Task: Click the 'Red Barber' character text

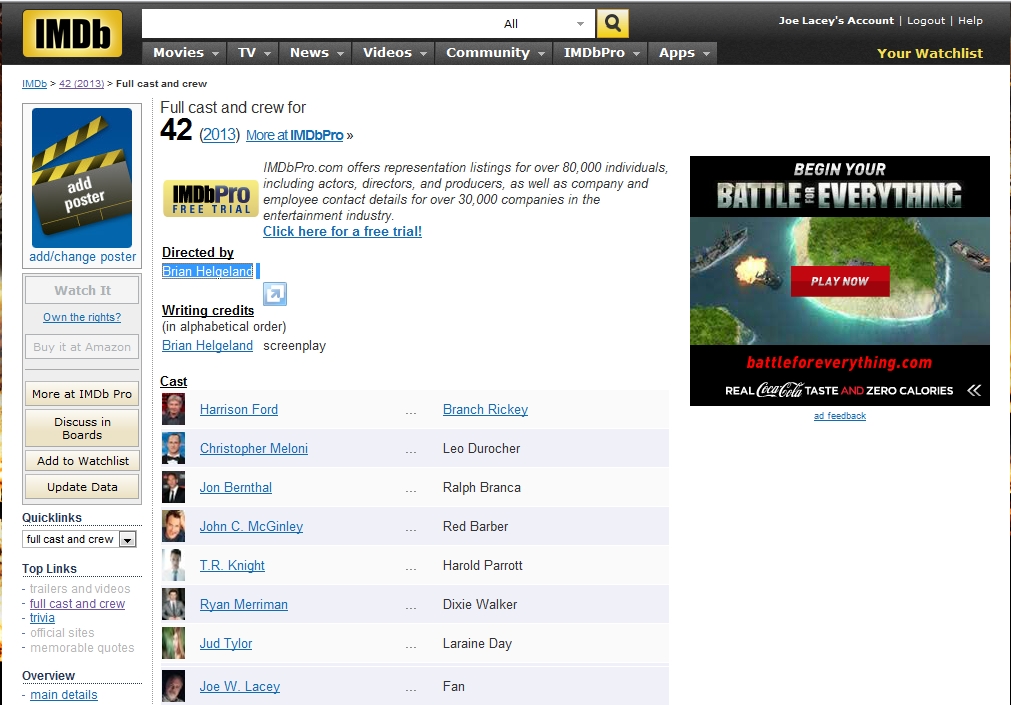Action: (475, 526)
